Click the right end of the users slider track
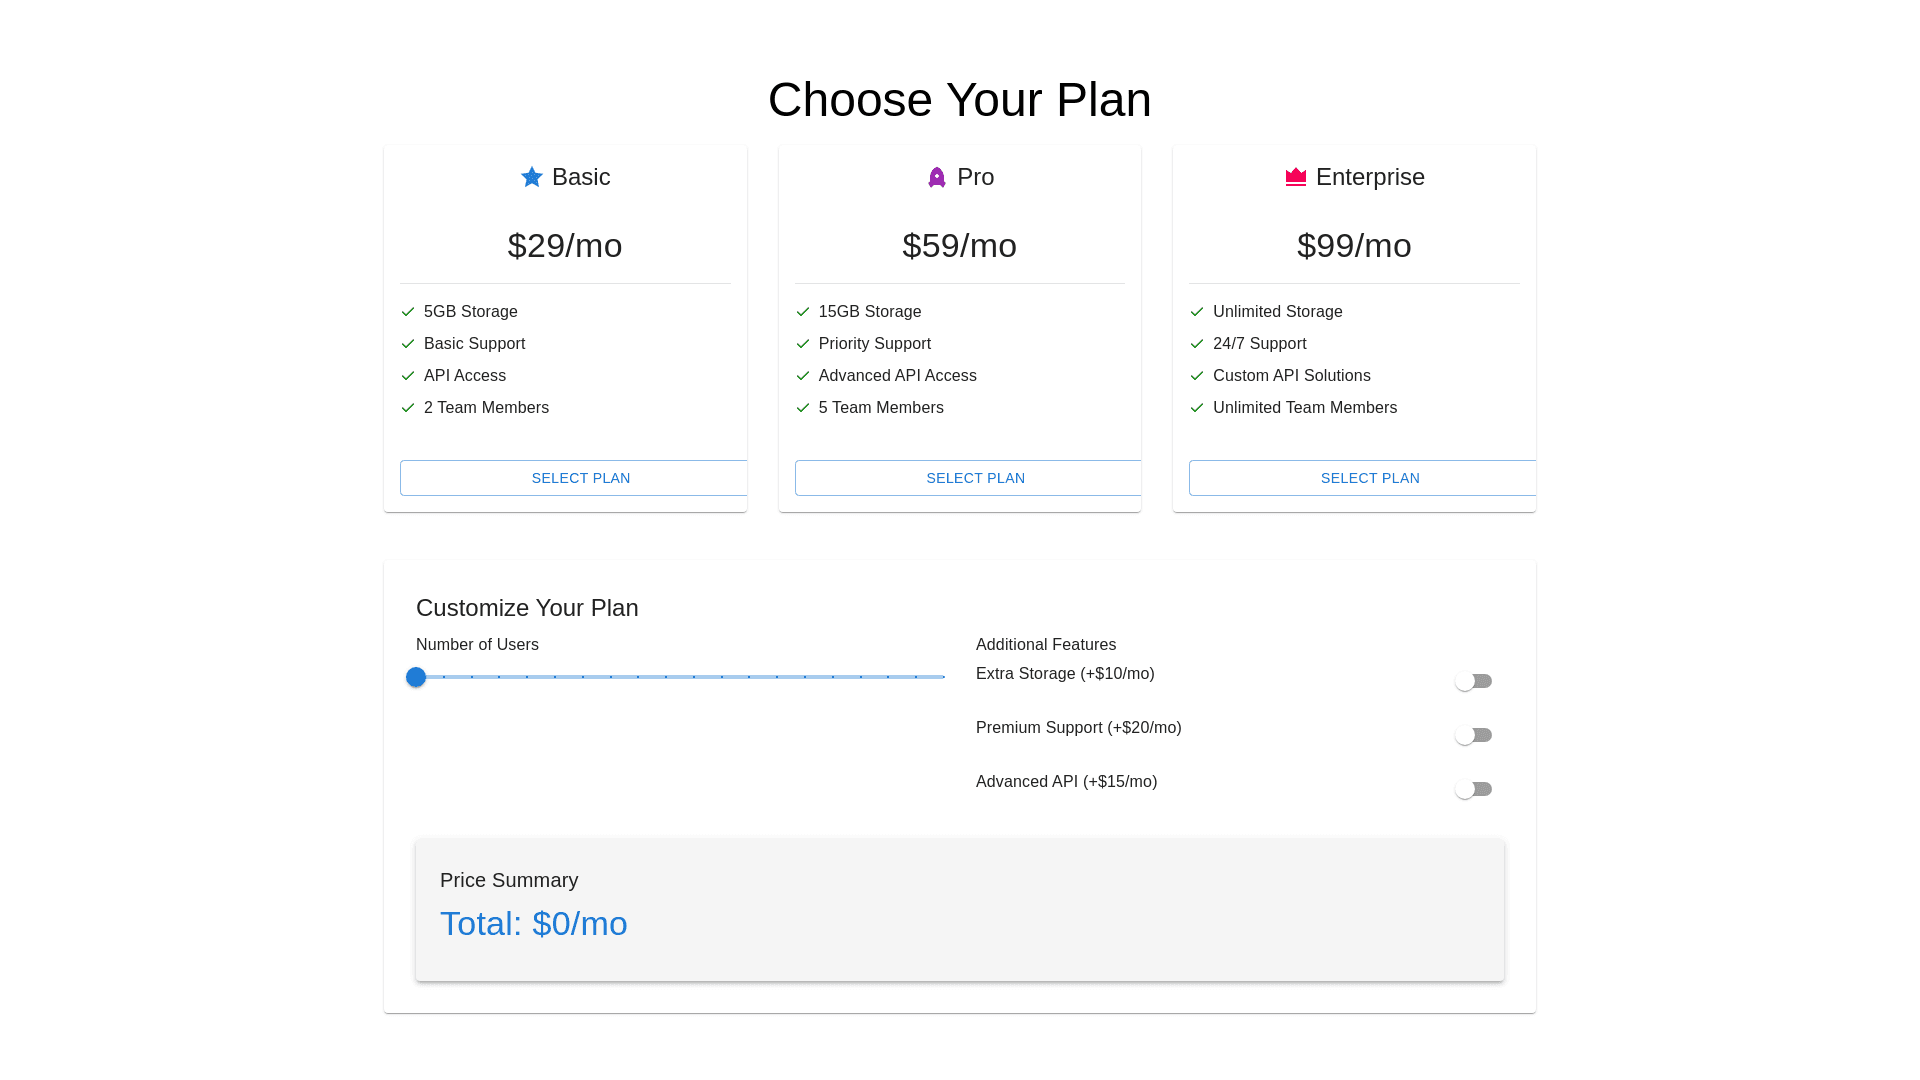This screenshot has width=1920, height=1080. (x=942, y=677)
